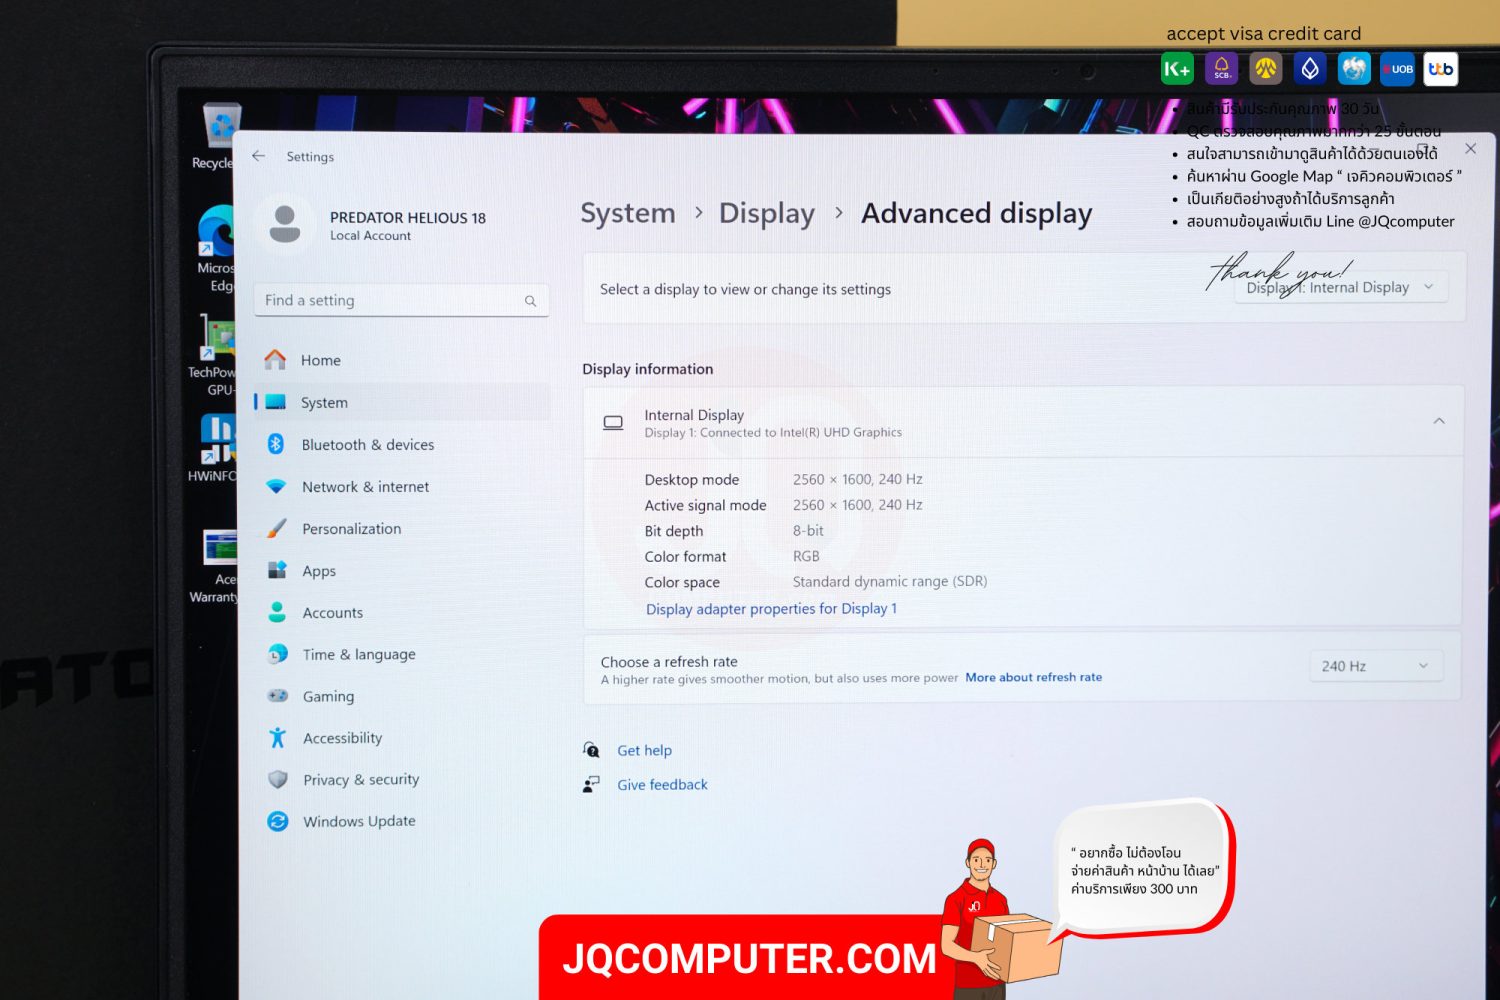Click the Give feedback link
The height and width of the screenshot is (1000, 1500).
[x=662, y=785]
